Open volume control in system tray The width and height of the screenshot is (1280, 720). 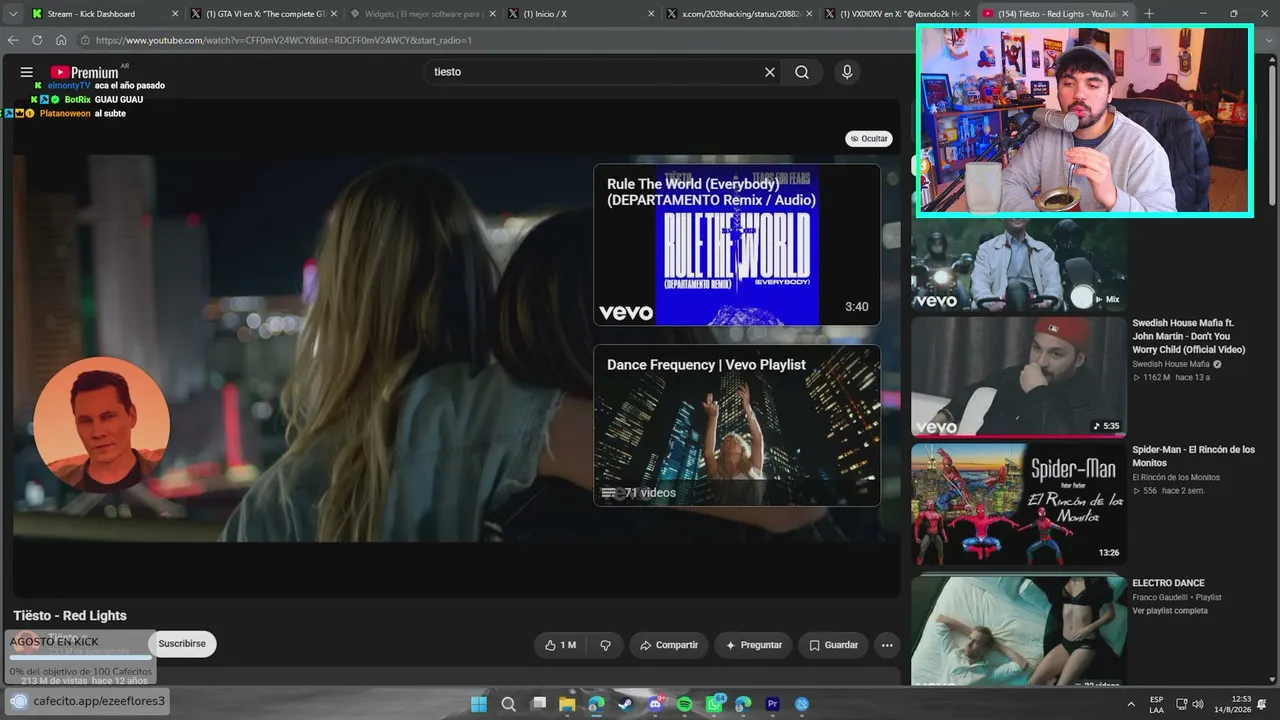tap(1198, 704)
